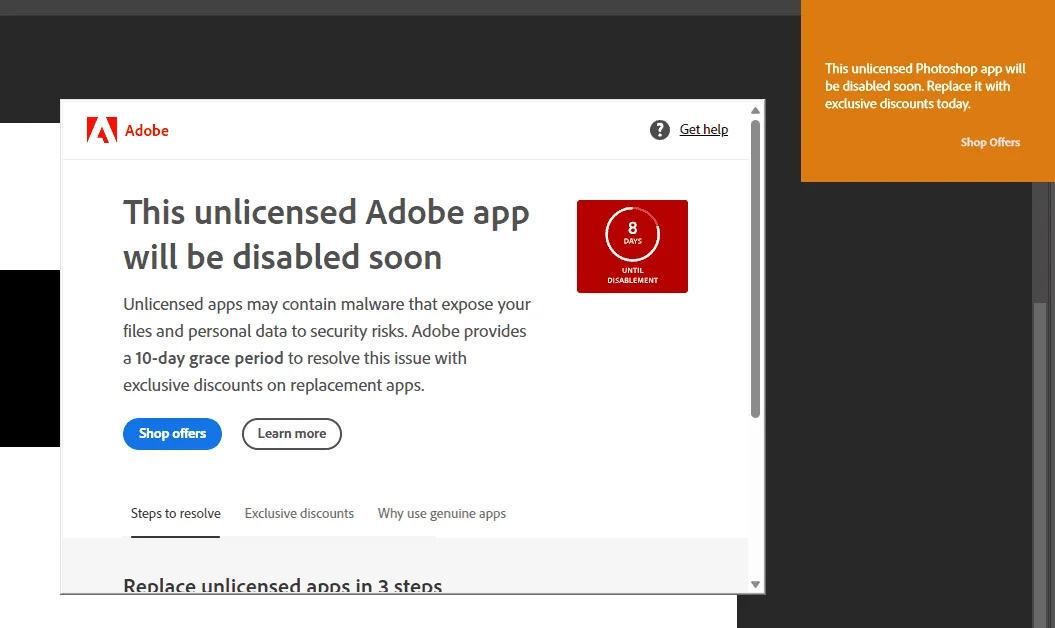Click the dialog's vertical scrollbar thumb

tap(756, 269)
